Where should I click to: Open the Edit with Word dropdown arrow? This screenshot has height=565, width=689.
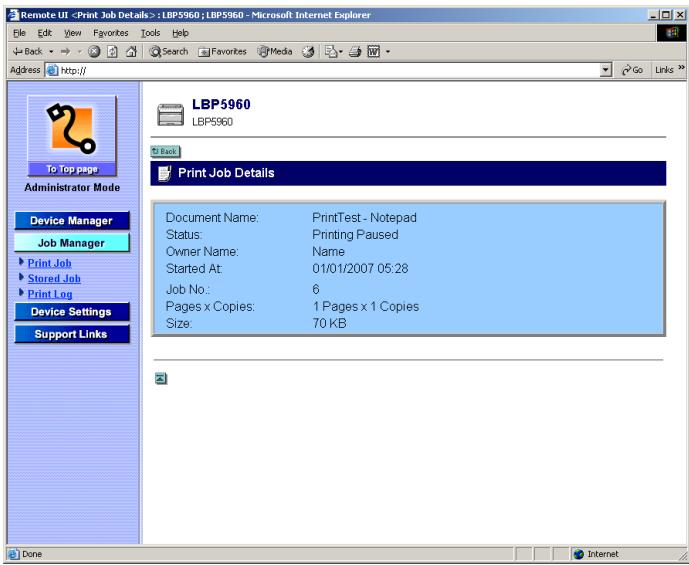point(388,52)
